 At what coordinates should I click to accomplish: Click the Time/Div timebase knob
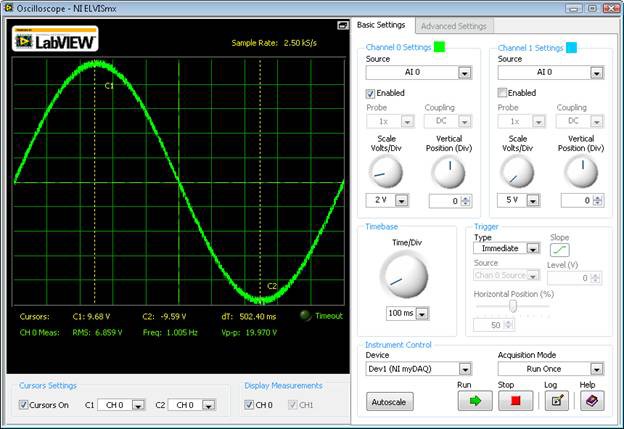click(x=404, y=276)
